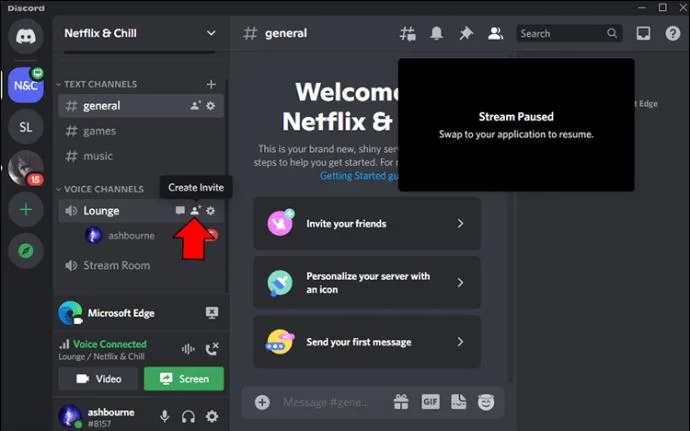Click the Search field
690x431 pixels.
(569, 33)
